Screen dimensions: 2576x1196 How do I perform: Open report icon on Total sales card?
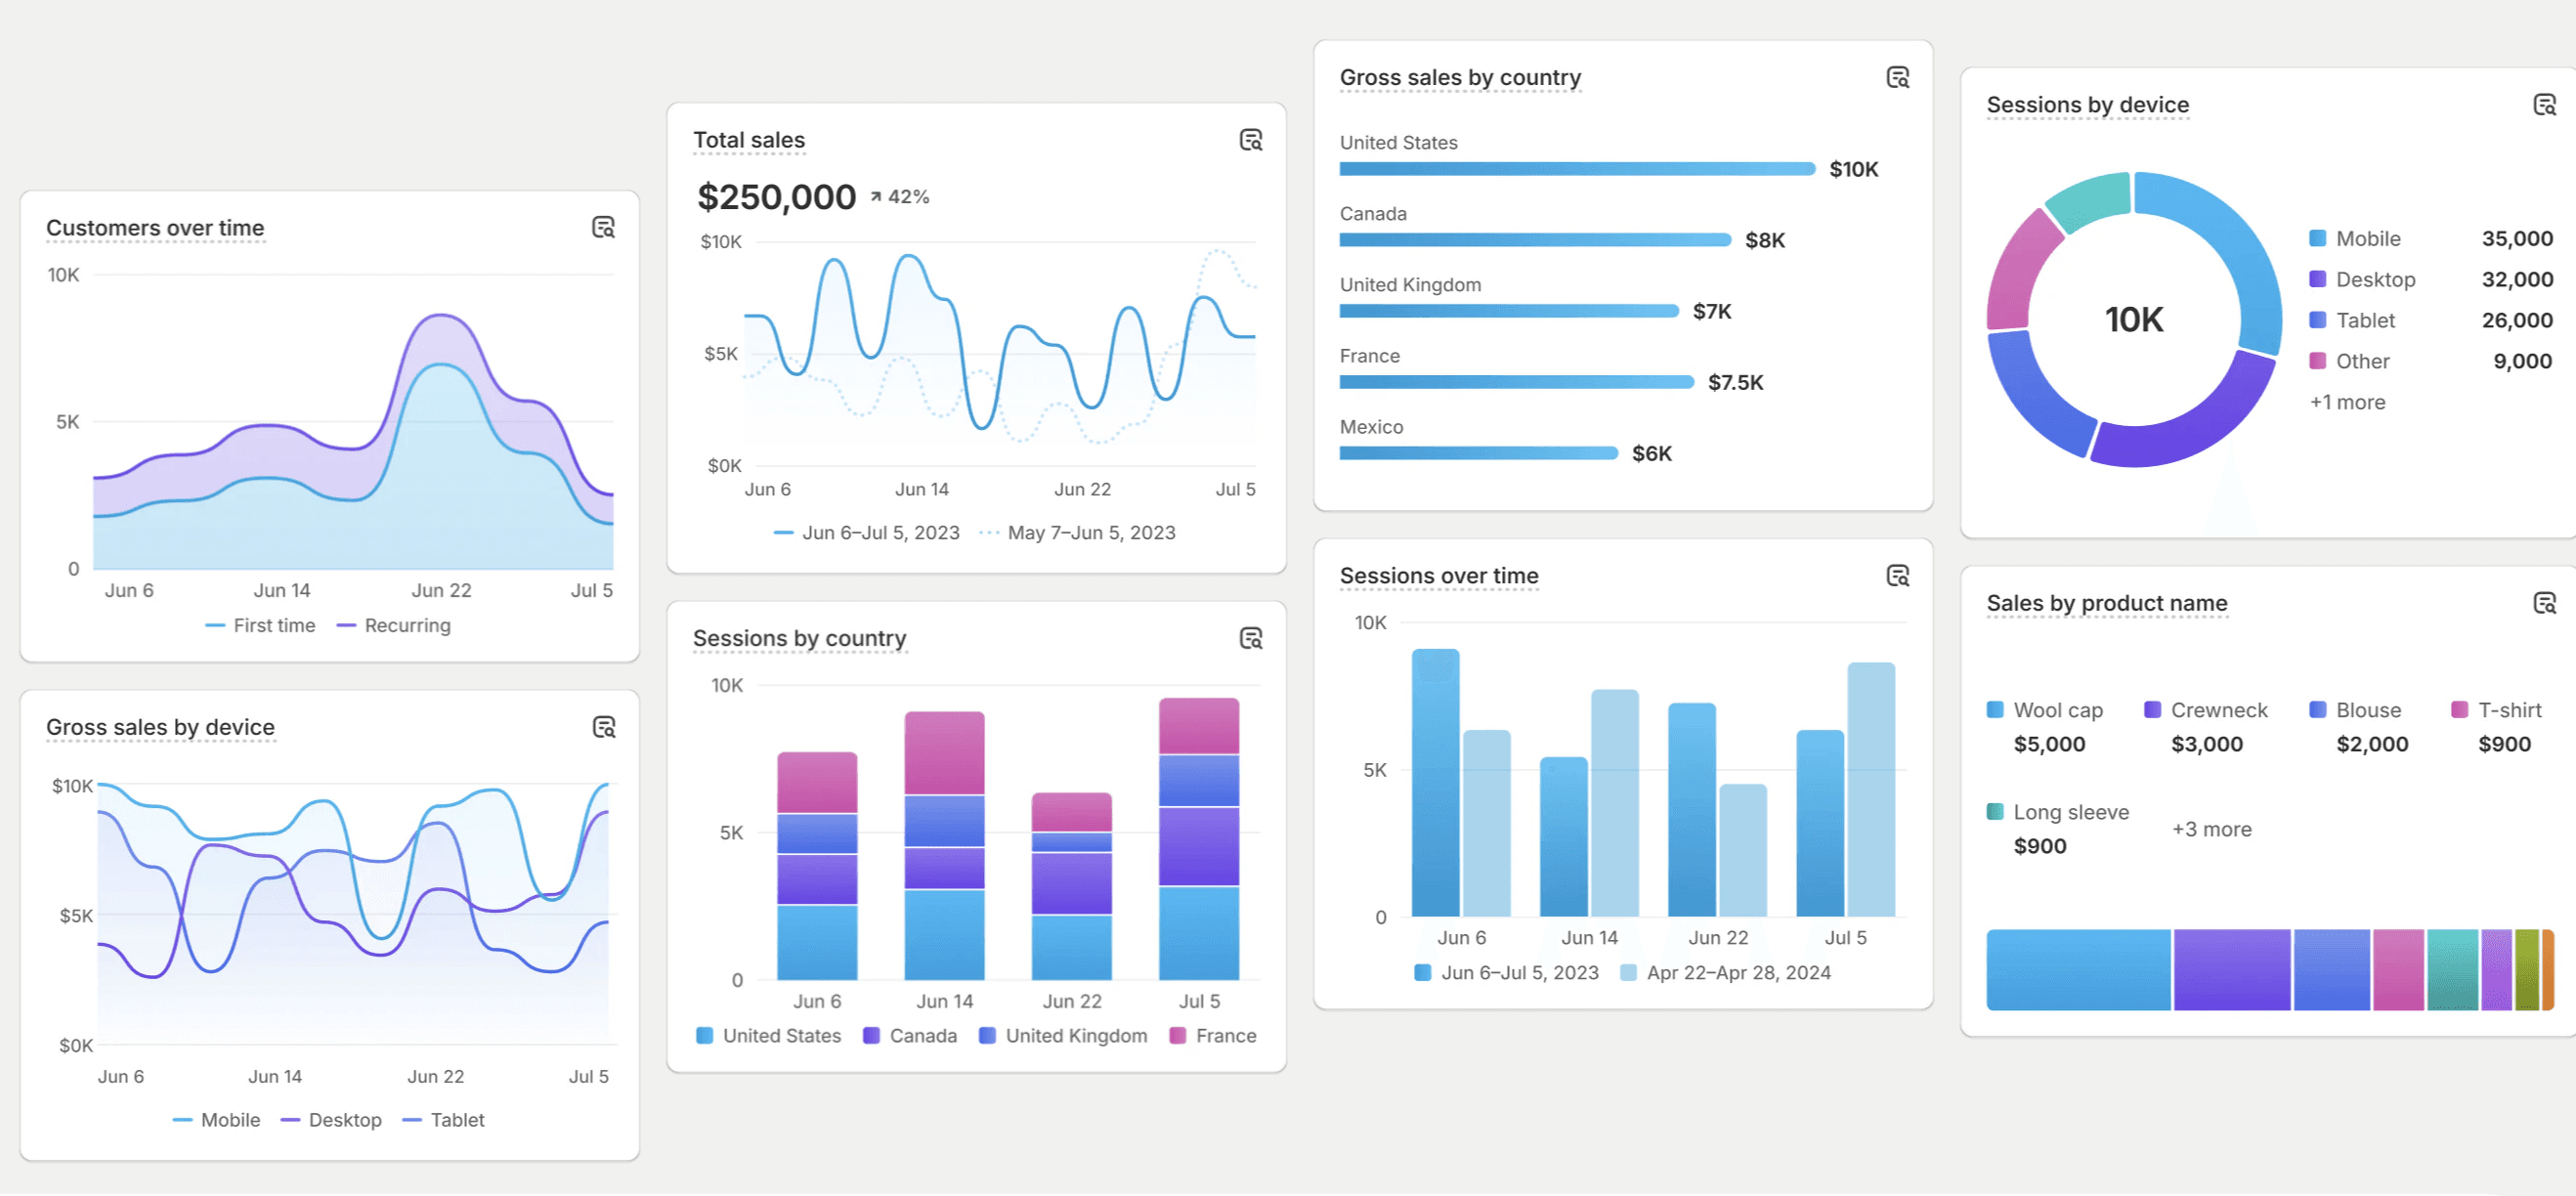pos(1250,140)
